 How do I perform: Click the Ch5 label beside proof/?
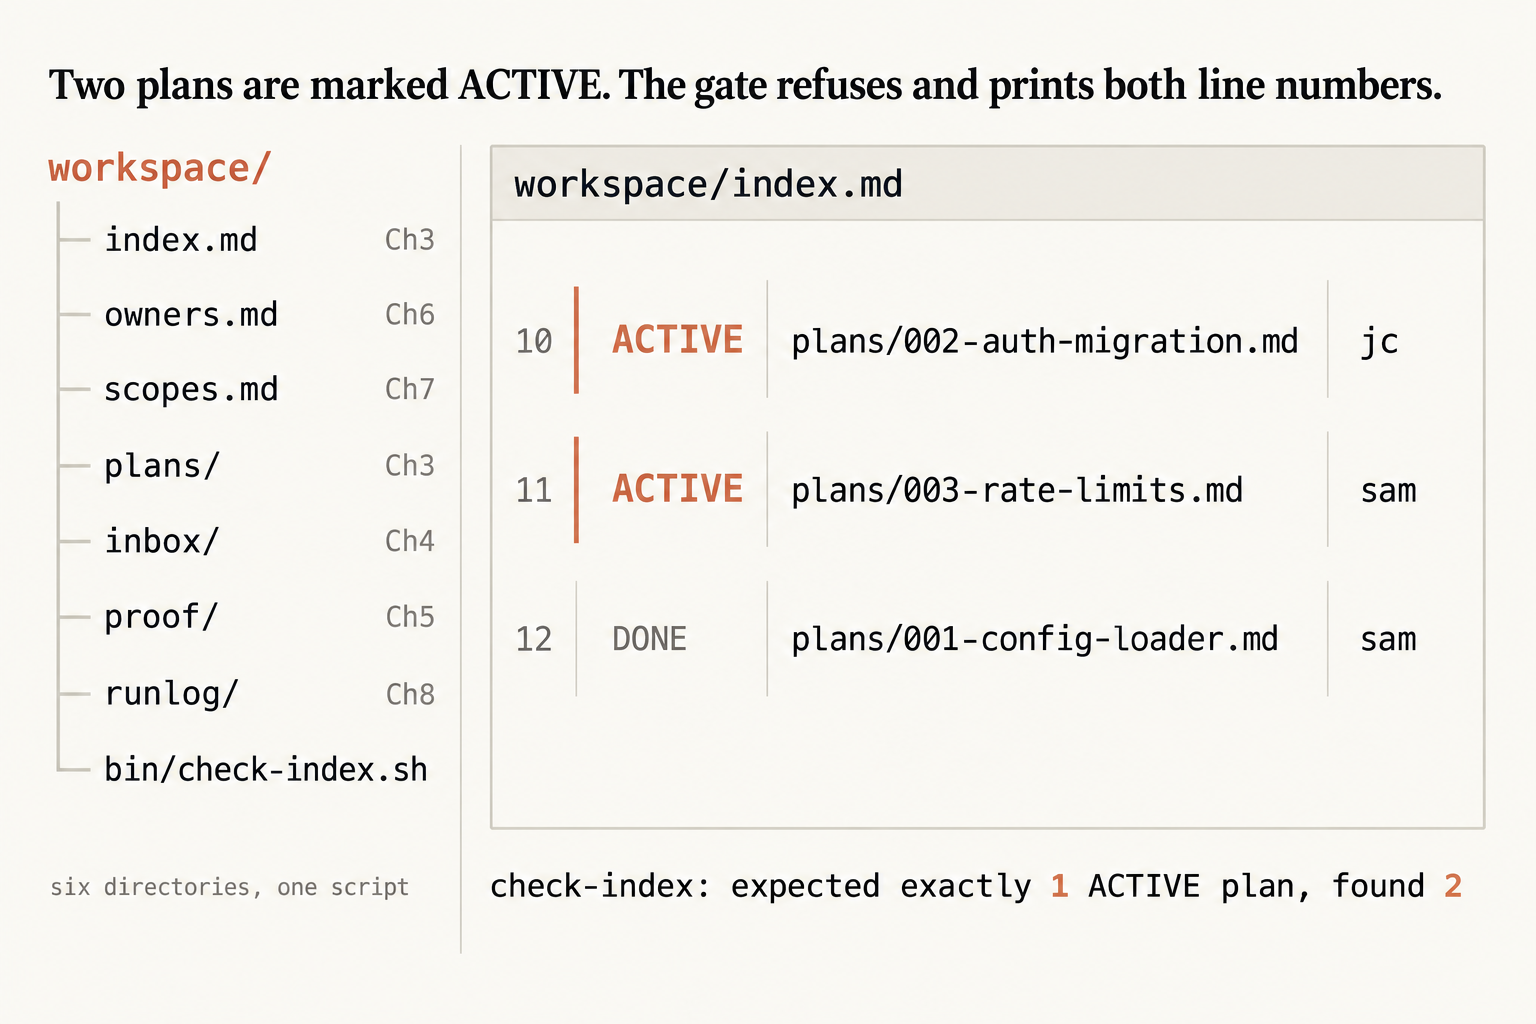410,617
